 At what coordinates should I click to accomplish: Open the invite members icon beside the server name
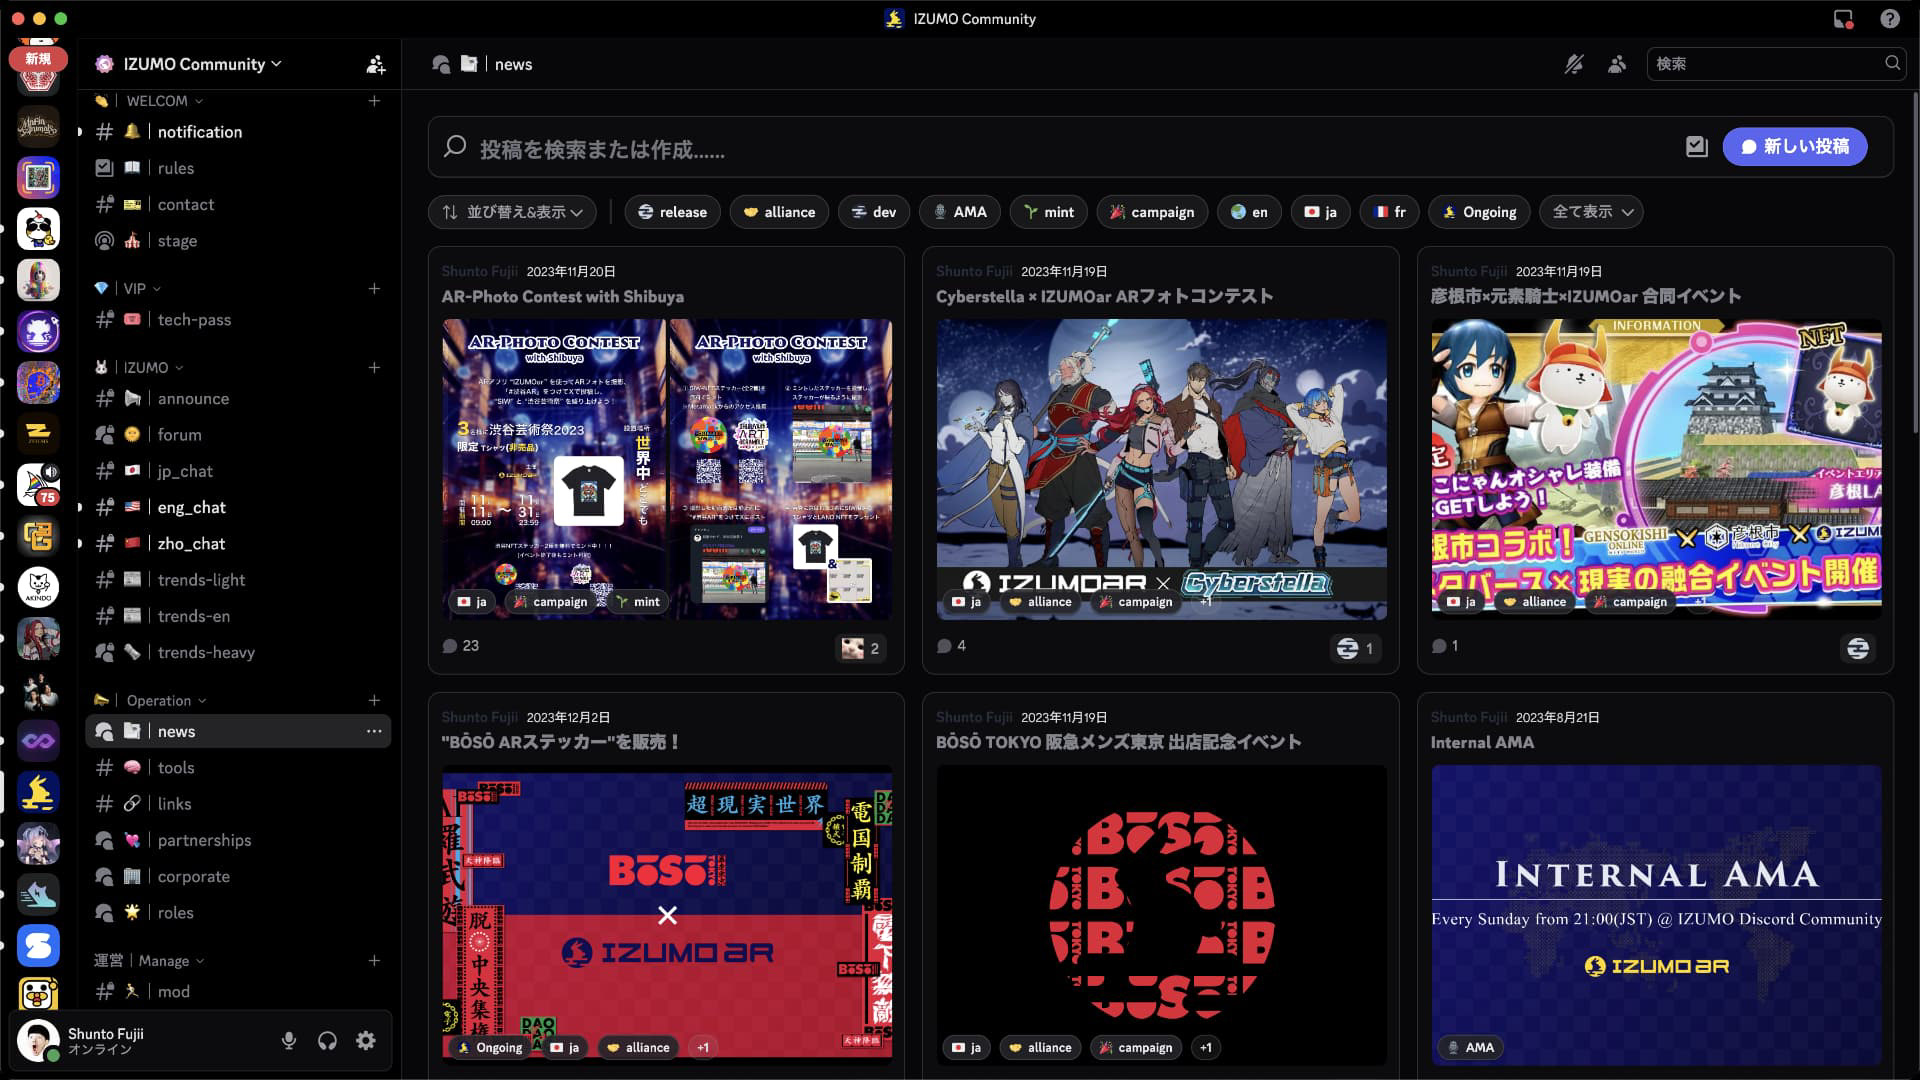click(375, 65)
